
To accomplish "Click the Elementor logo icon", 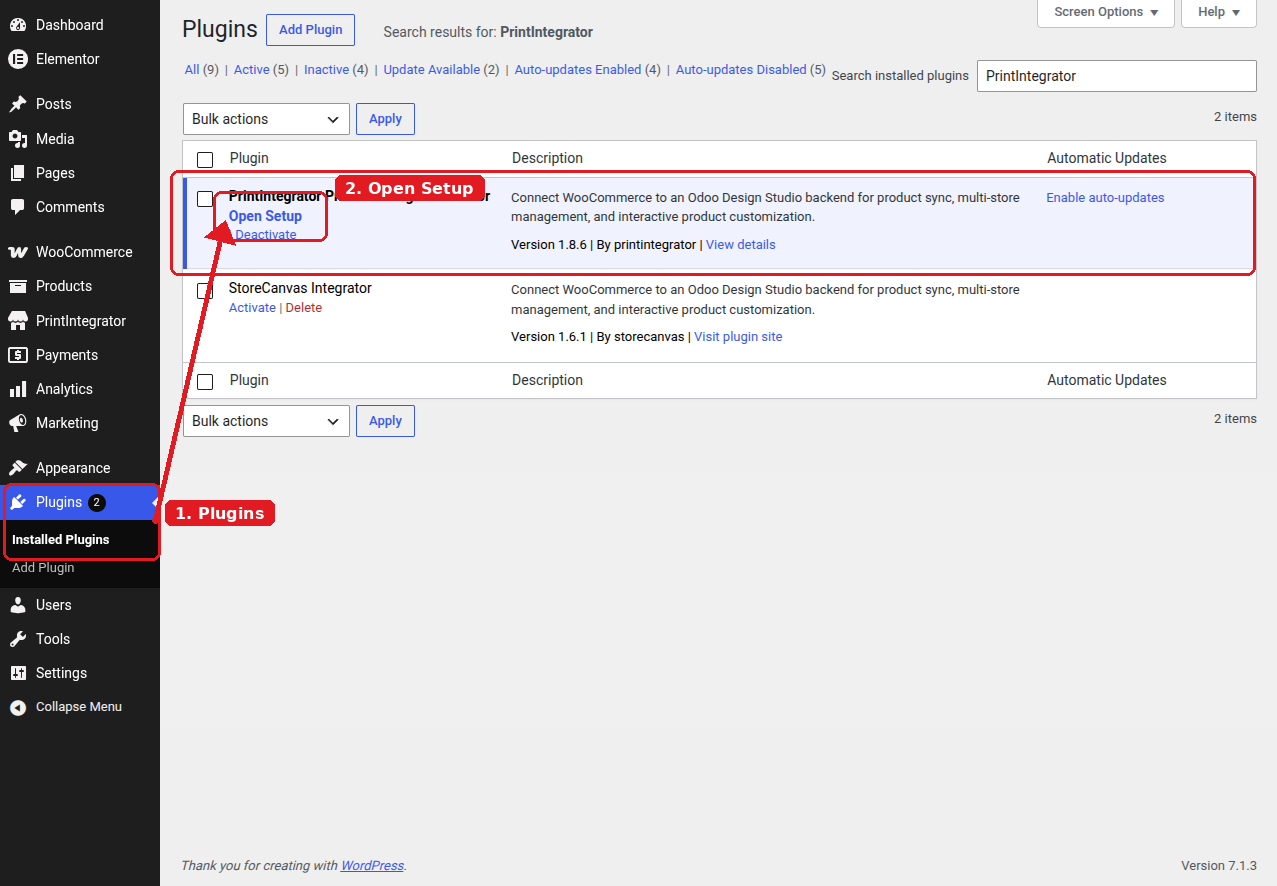I will click(x=18, y=59).
